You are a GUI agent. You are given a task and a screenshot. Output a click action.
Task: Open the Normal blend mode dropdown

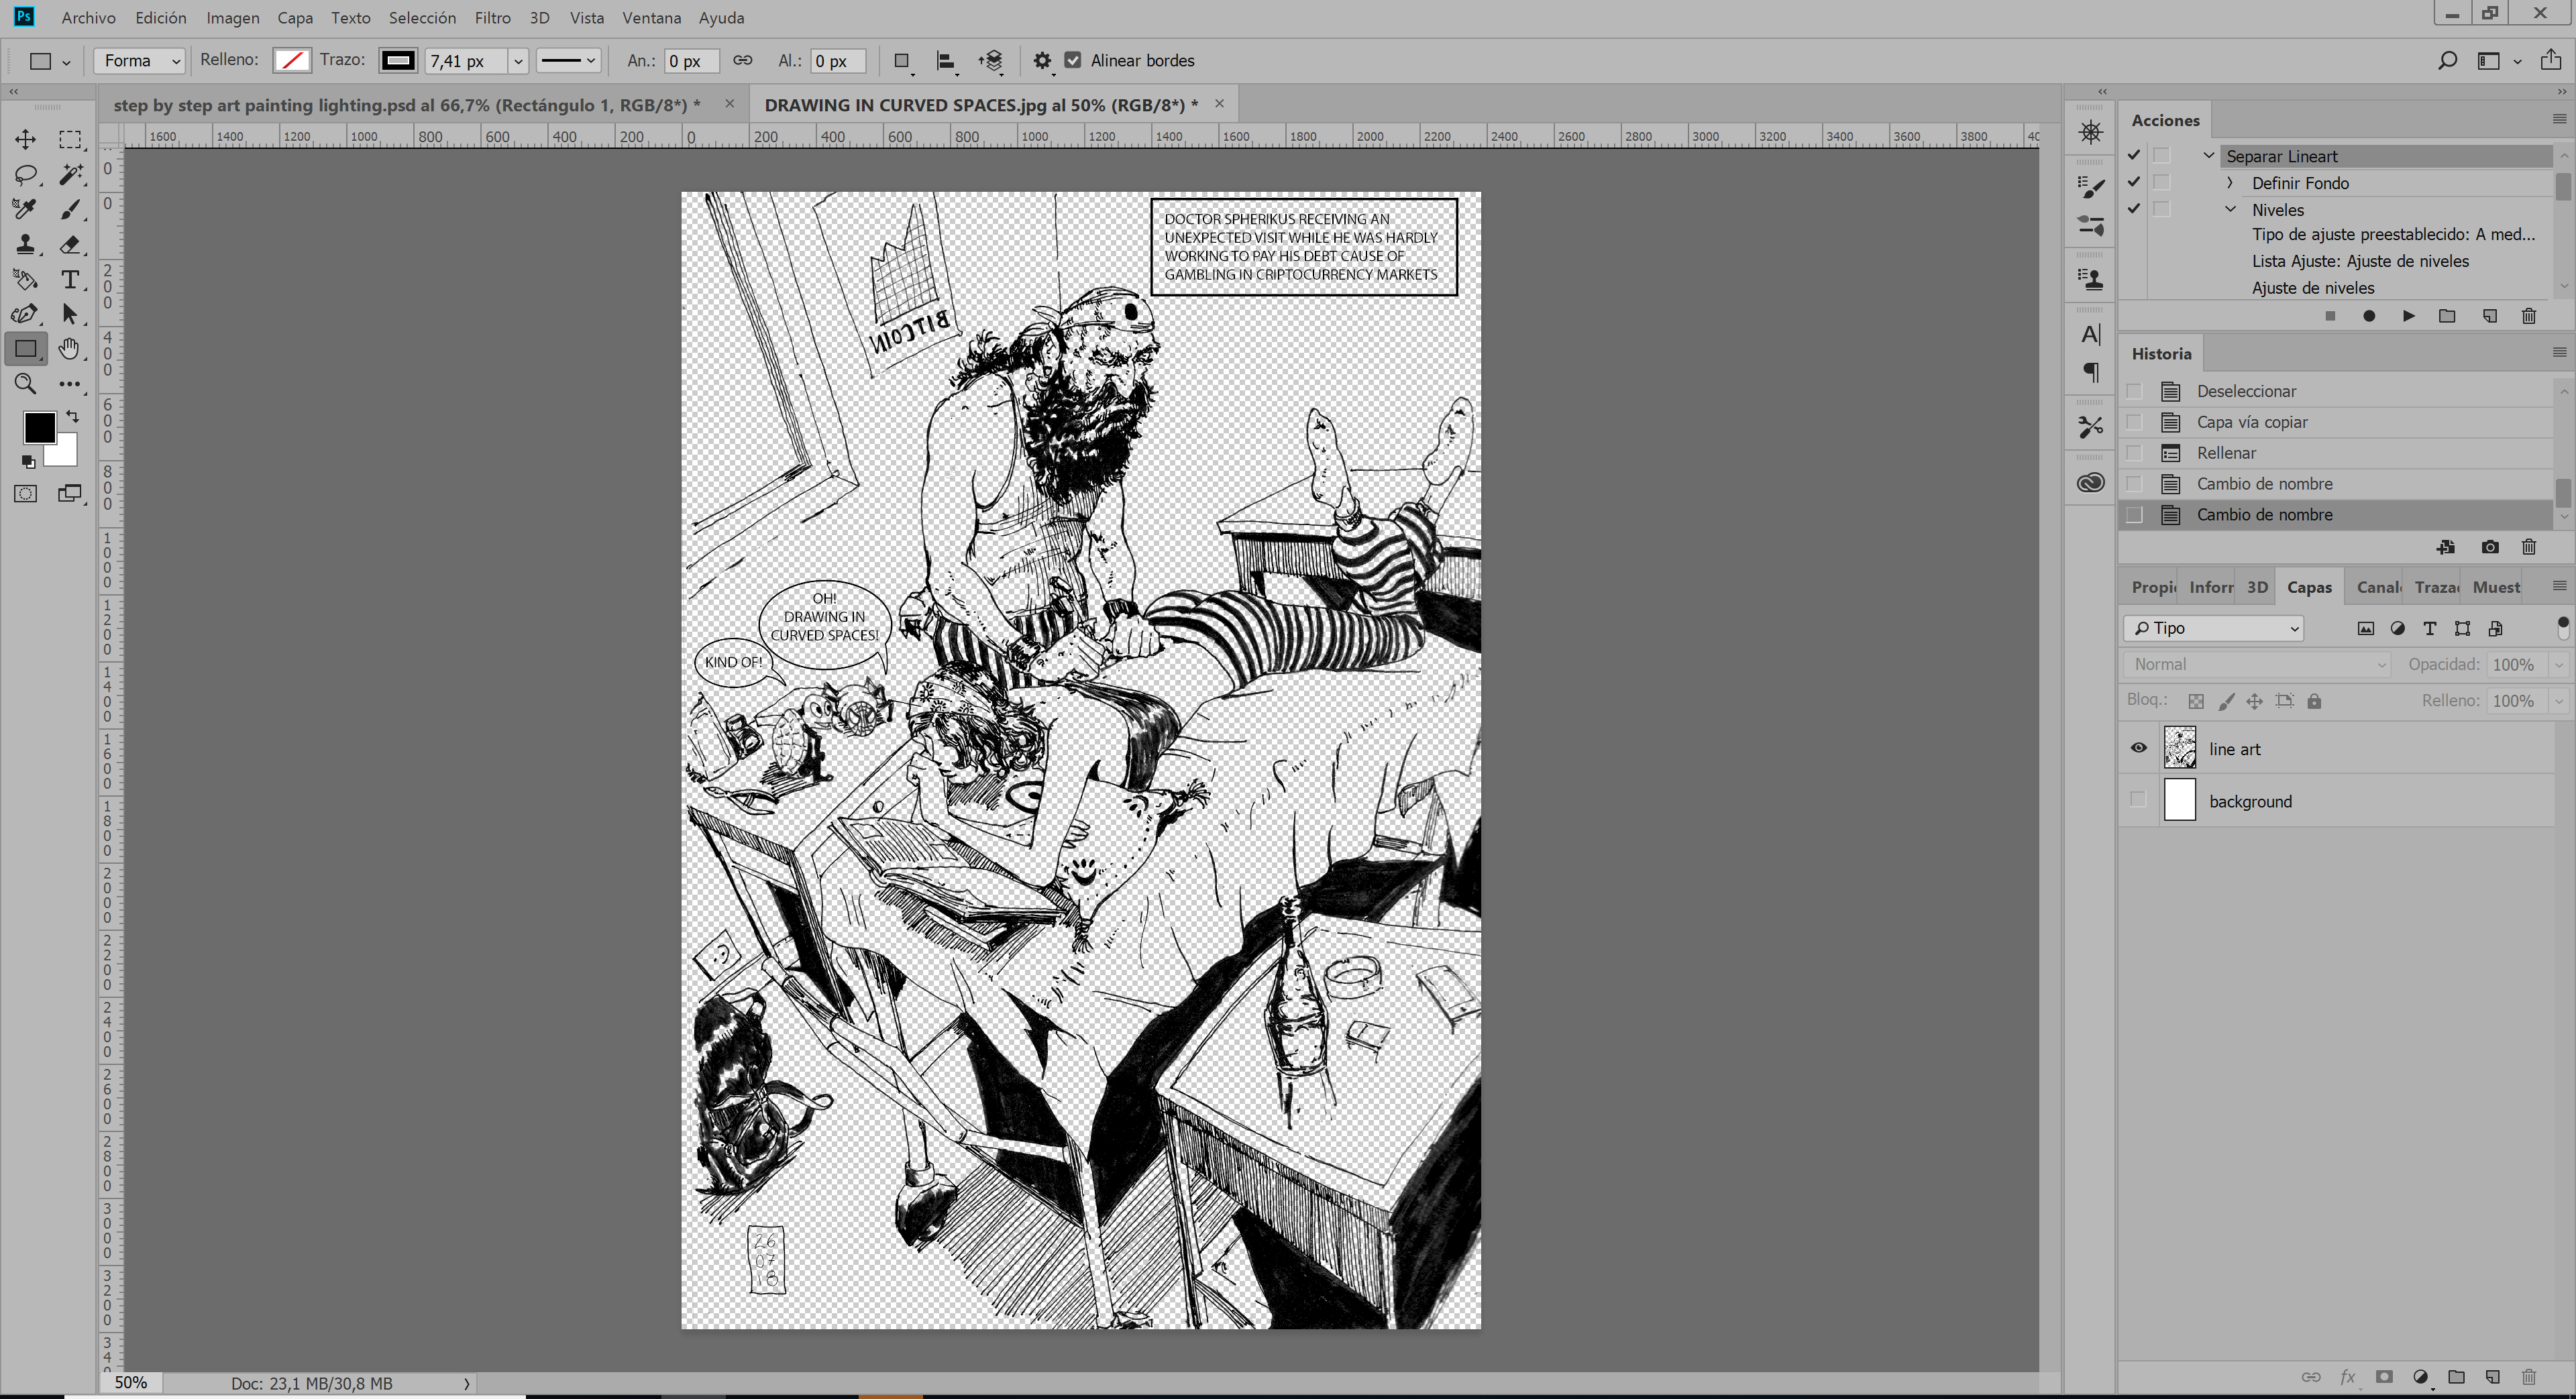pos(2256,664)
